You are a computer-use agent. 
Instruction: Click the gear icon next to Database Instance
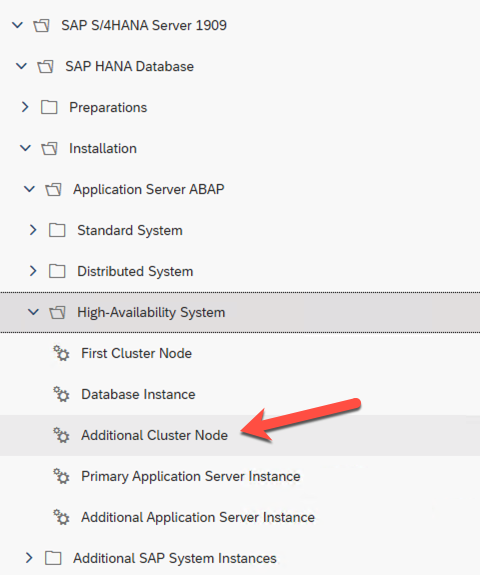(61, 394)
